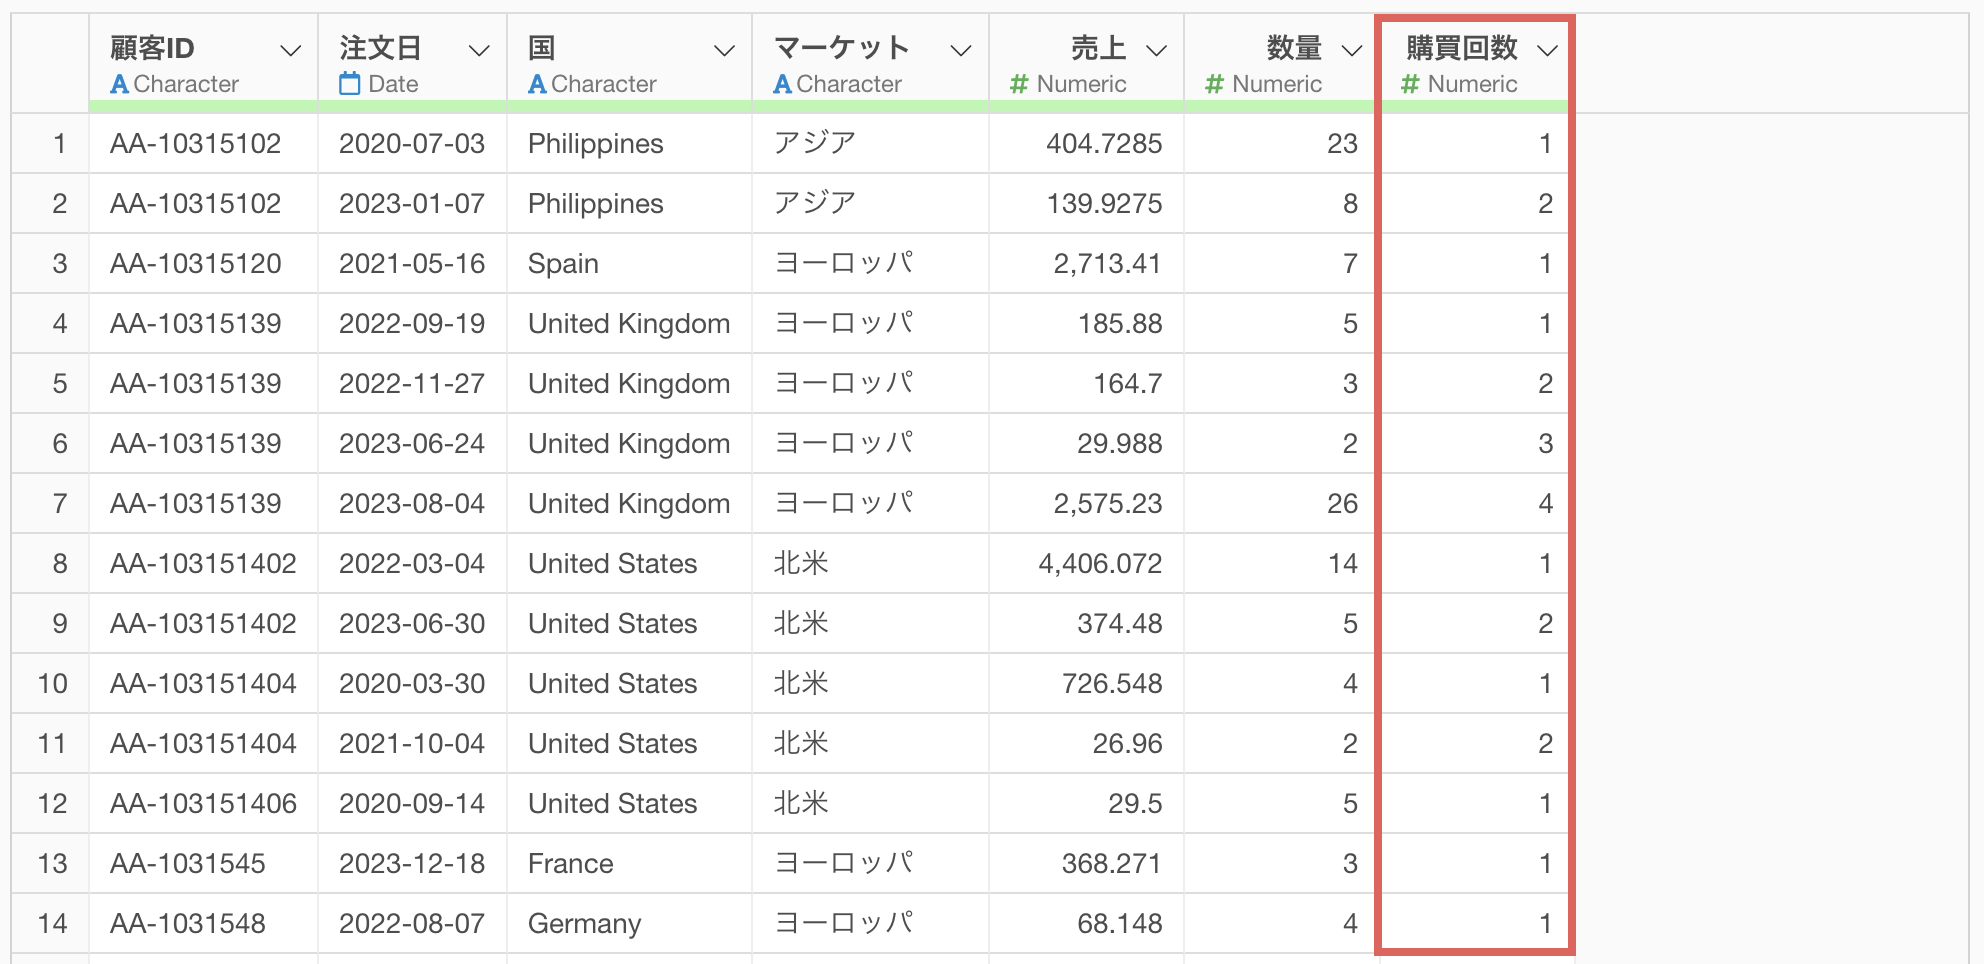Click purchase count 4 in row 7

(x=1546, y=504)
